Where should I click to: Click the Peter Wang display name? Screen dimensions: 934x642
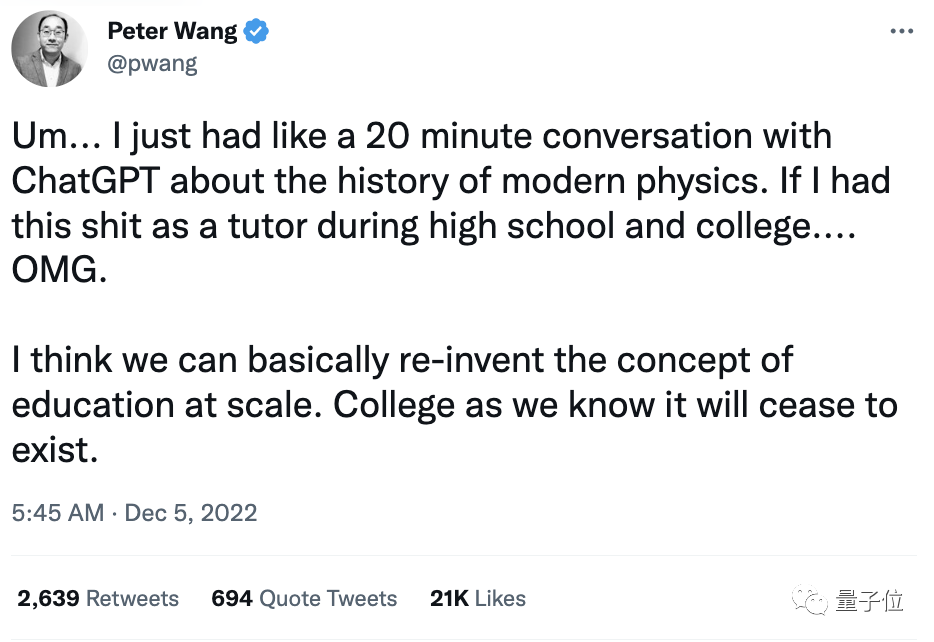click(x=173, y=31)
